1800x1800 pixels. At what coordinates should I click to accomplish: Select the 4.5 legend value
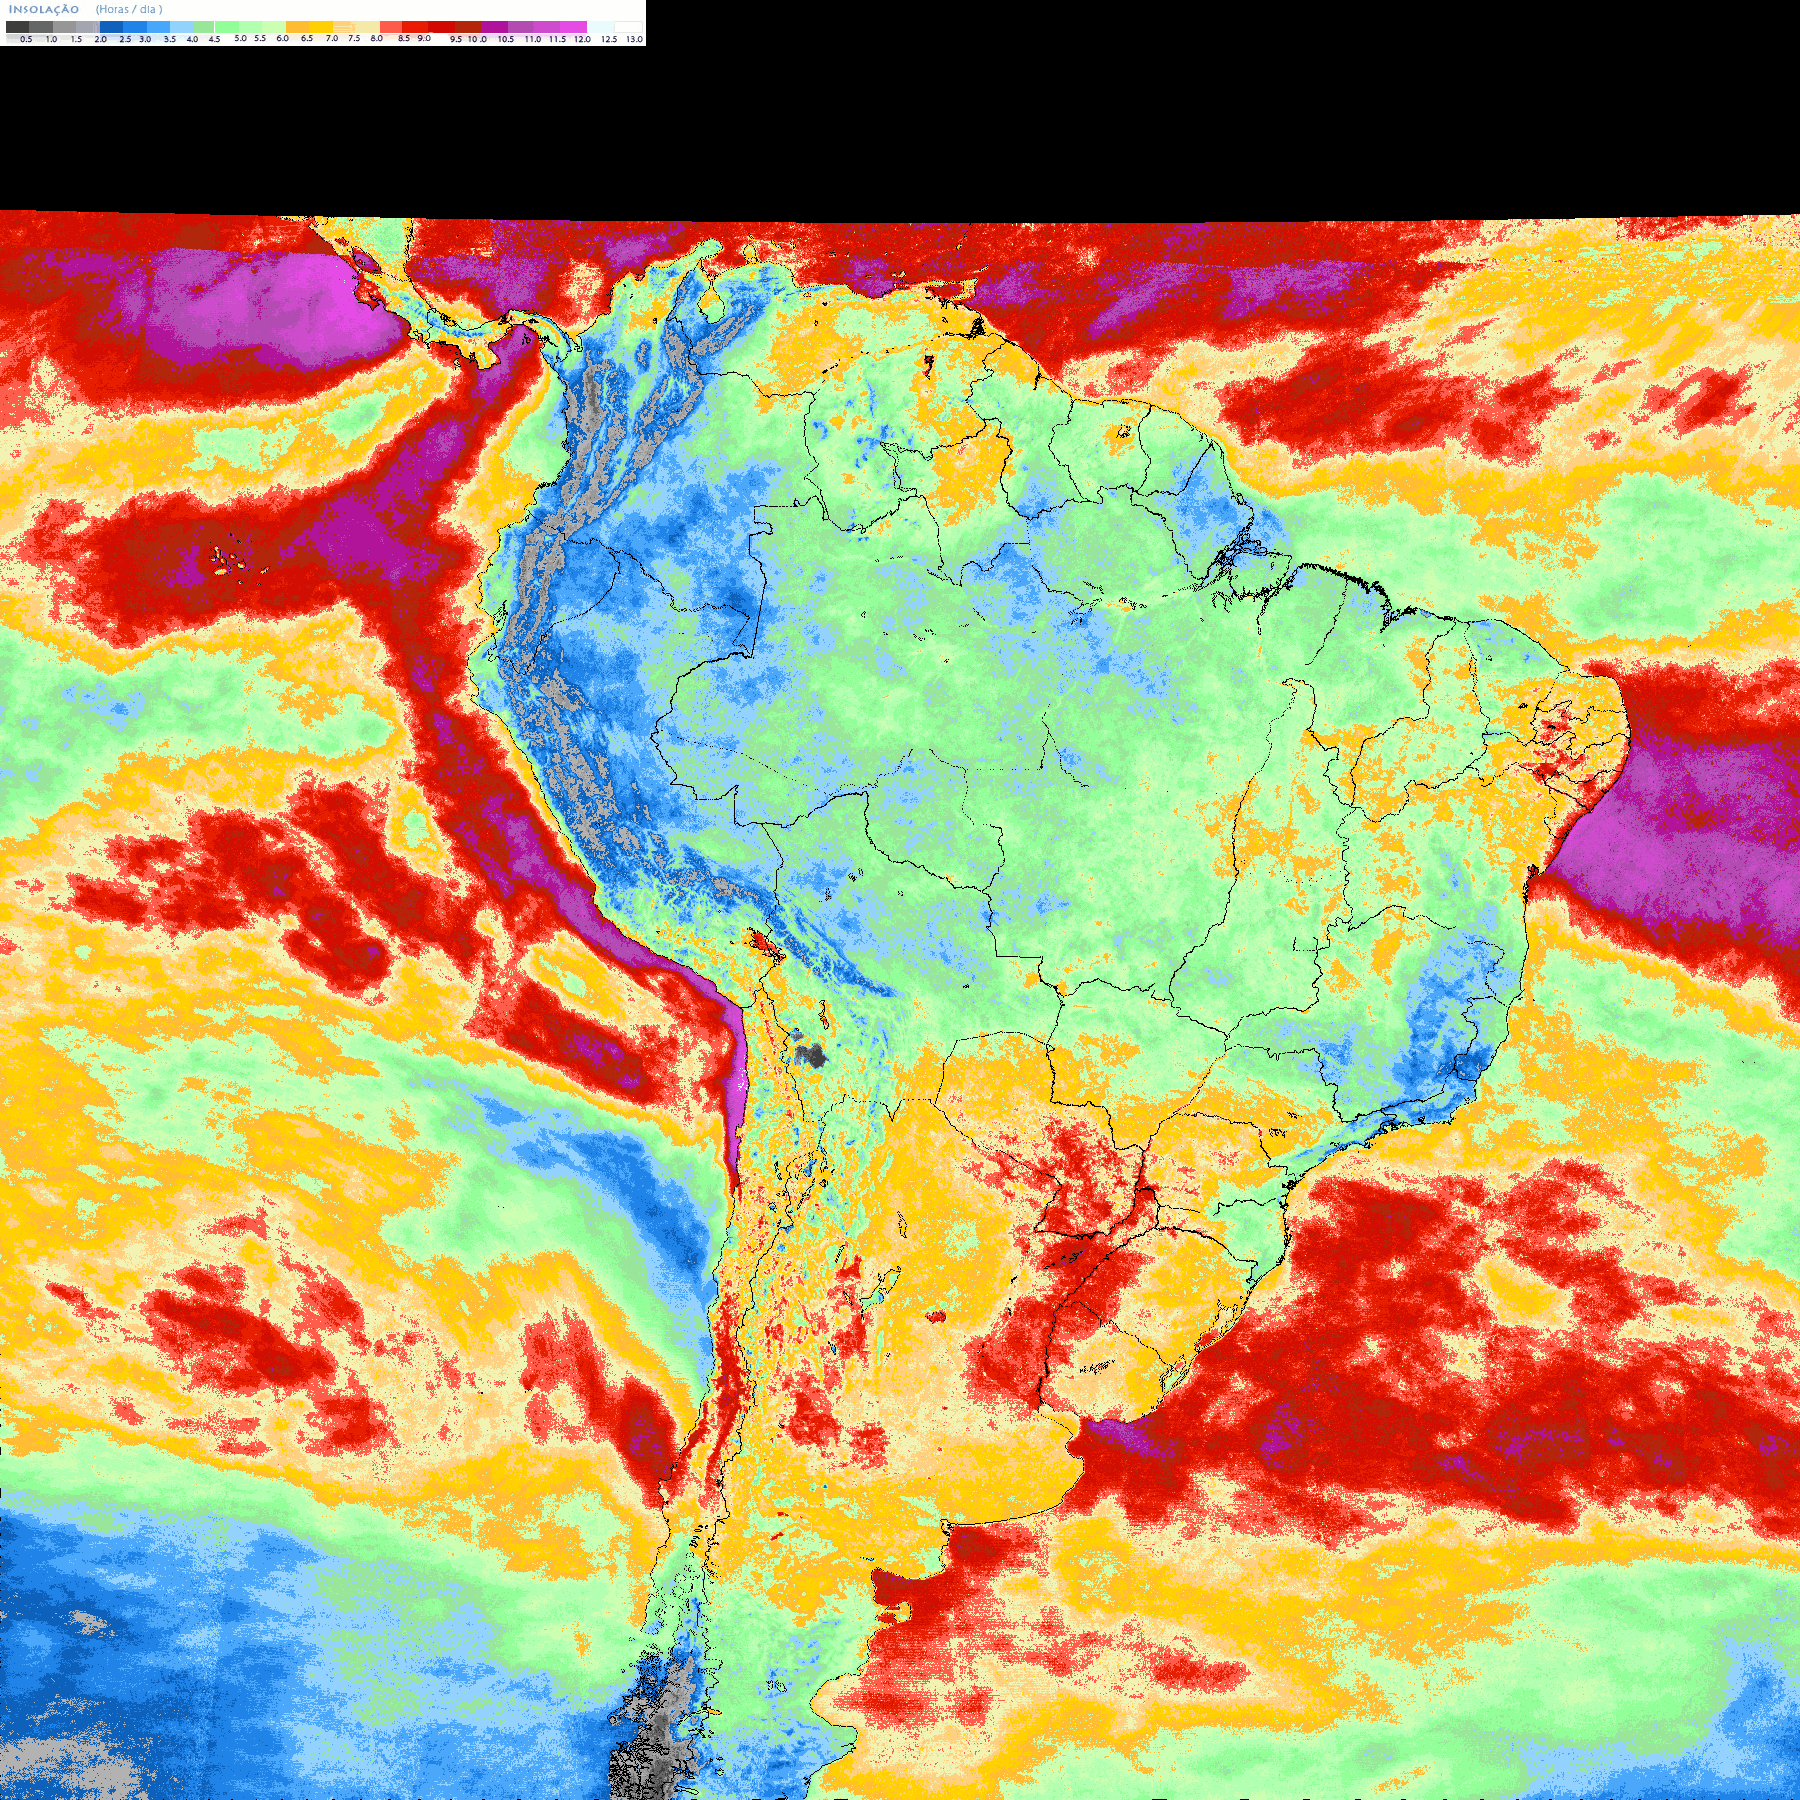click(214, 39)
